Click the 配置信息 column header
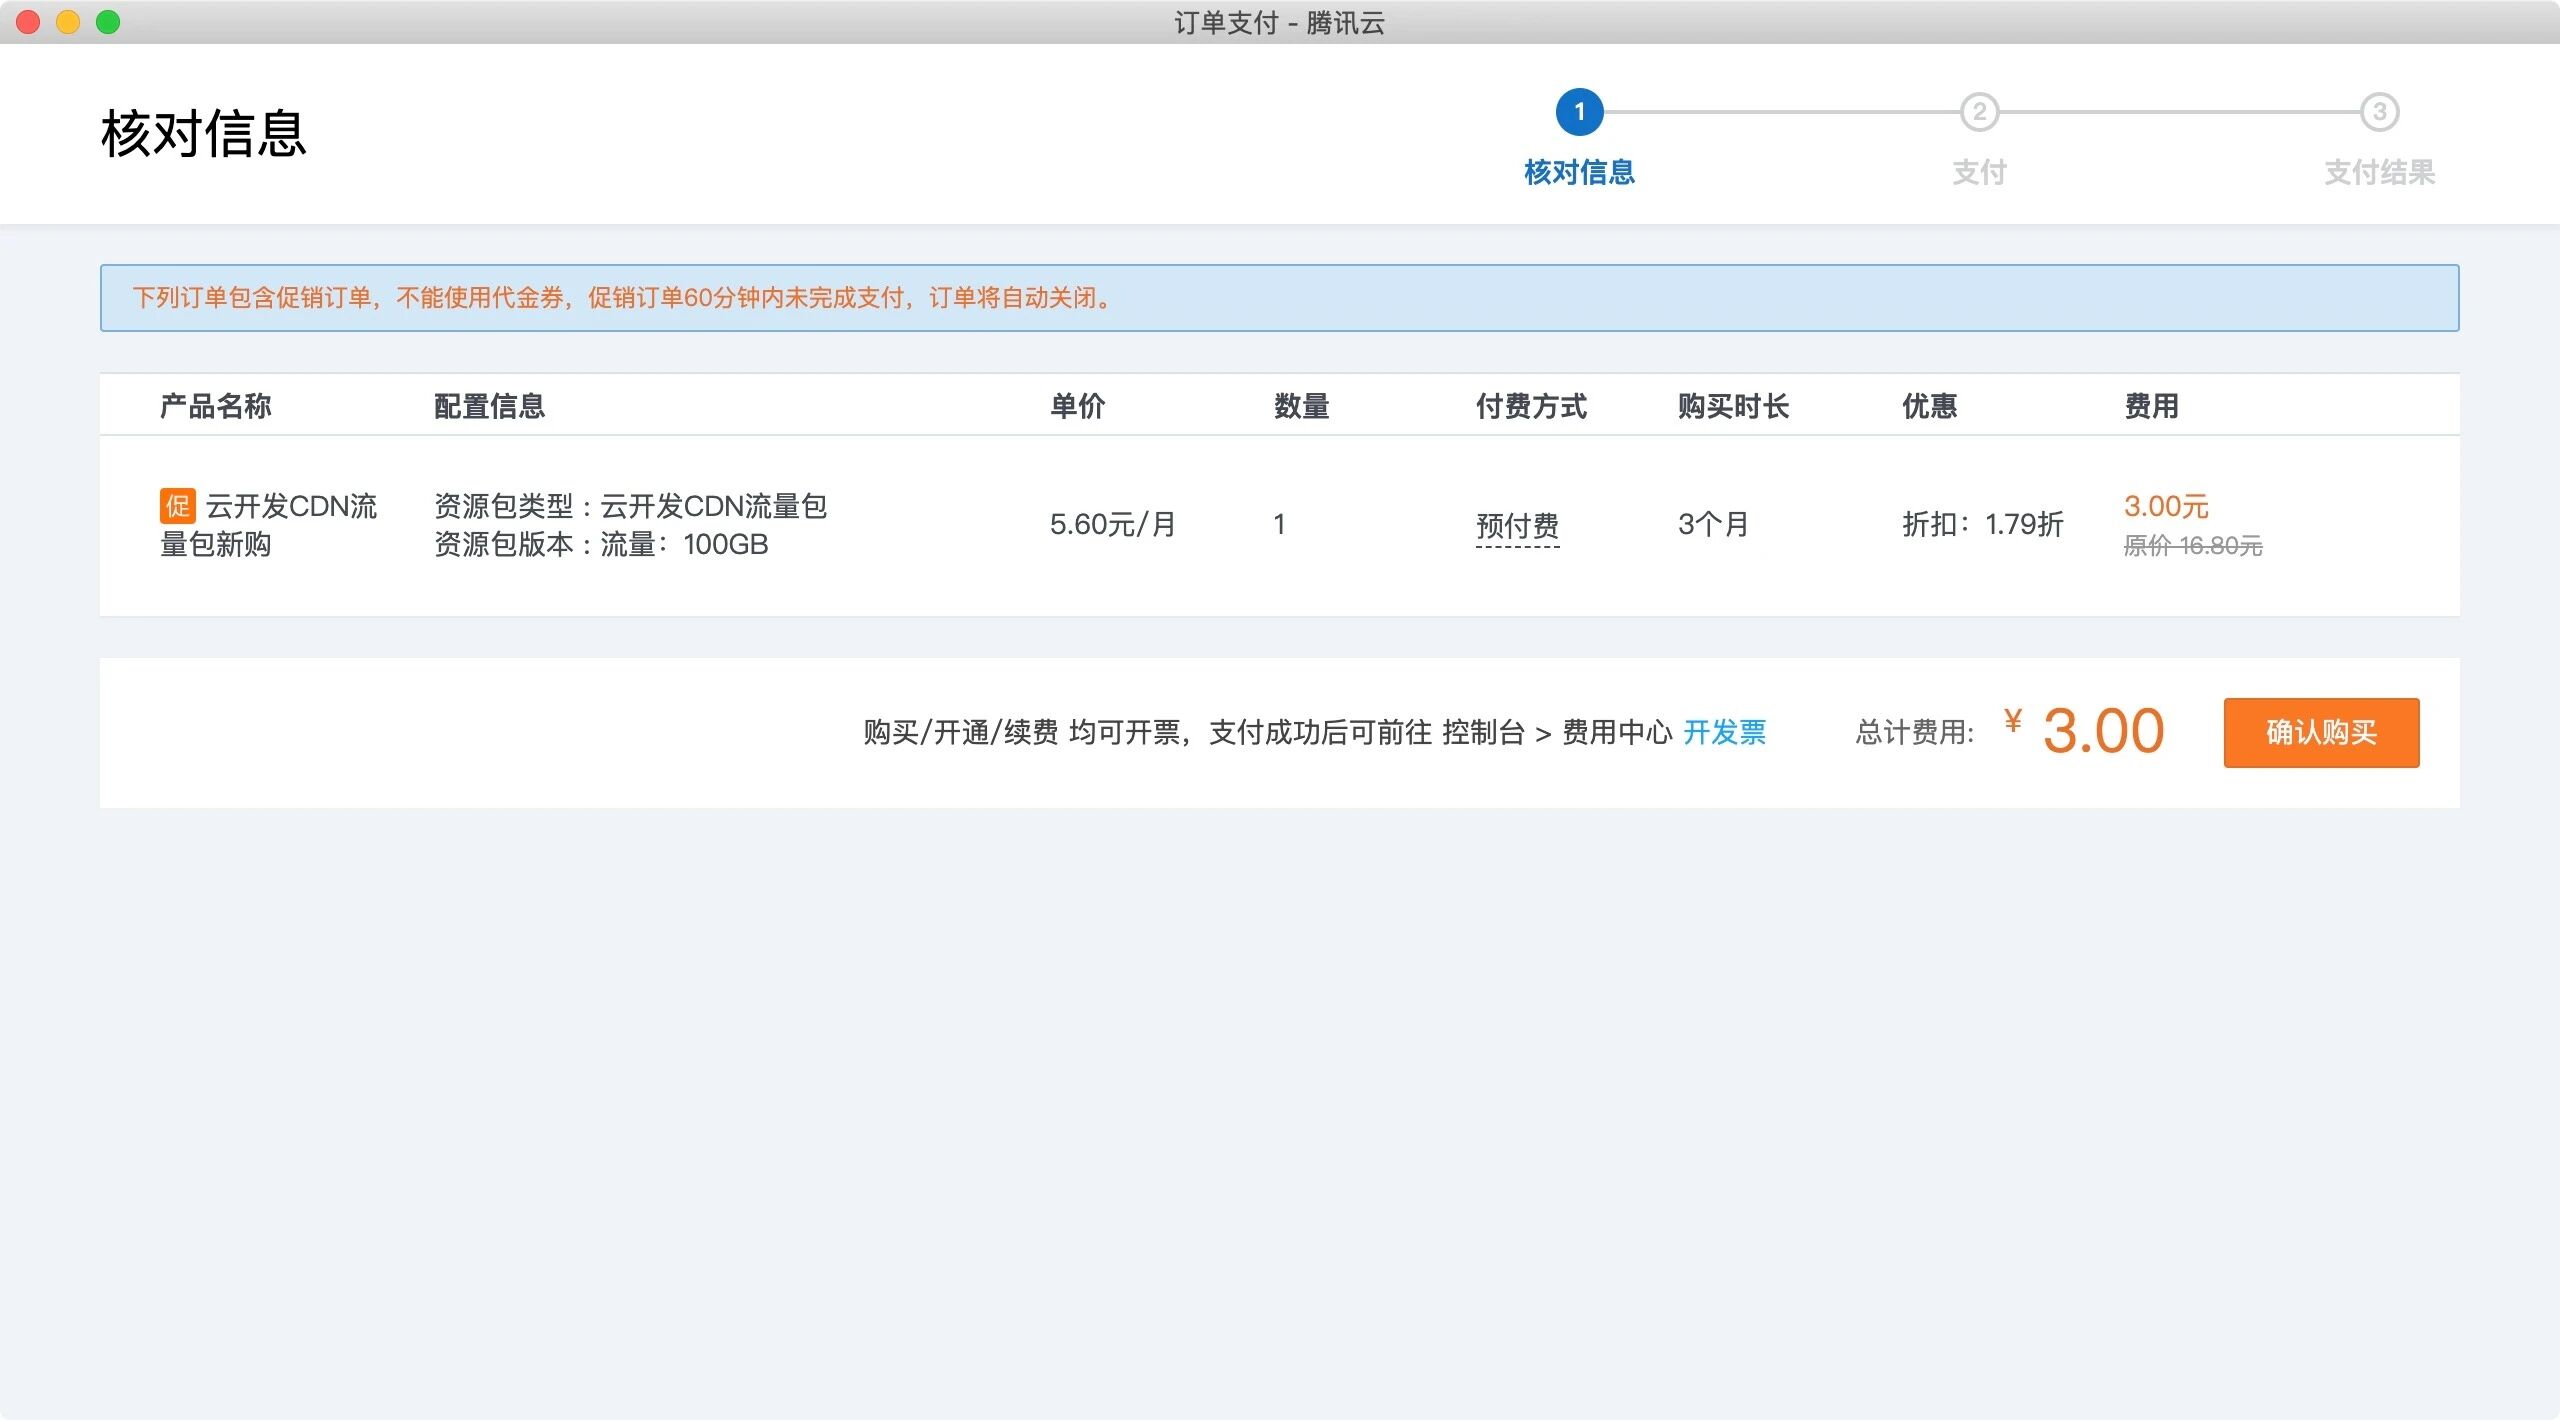This screenshot has height=1420, width=2560. [489, 406]
